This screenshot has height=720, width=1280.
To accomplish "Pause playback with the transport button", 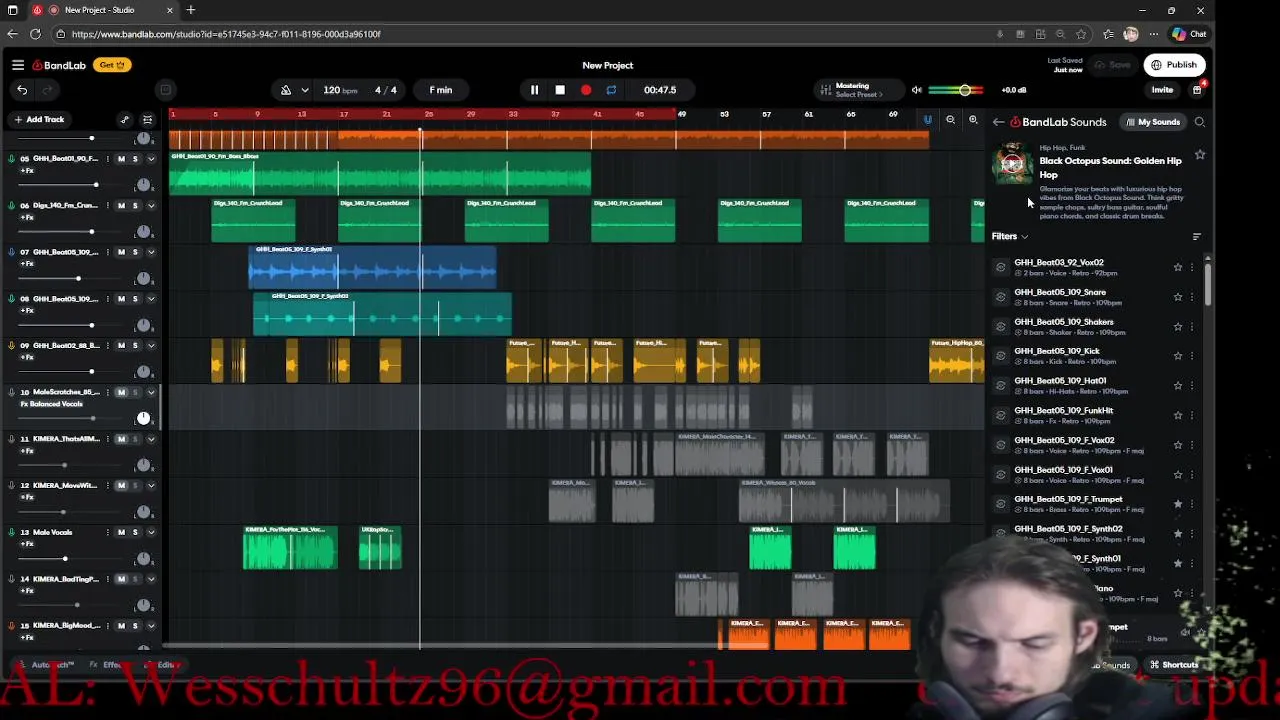I will point(534,90).
